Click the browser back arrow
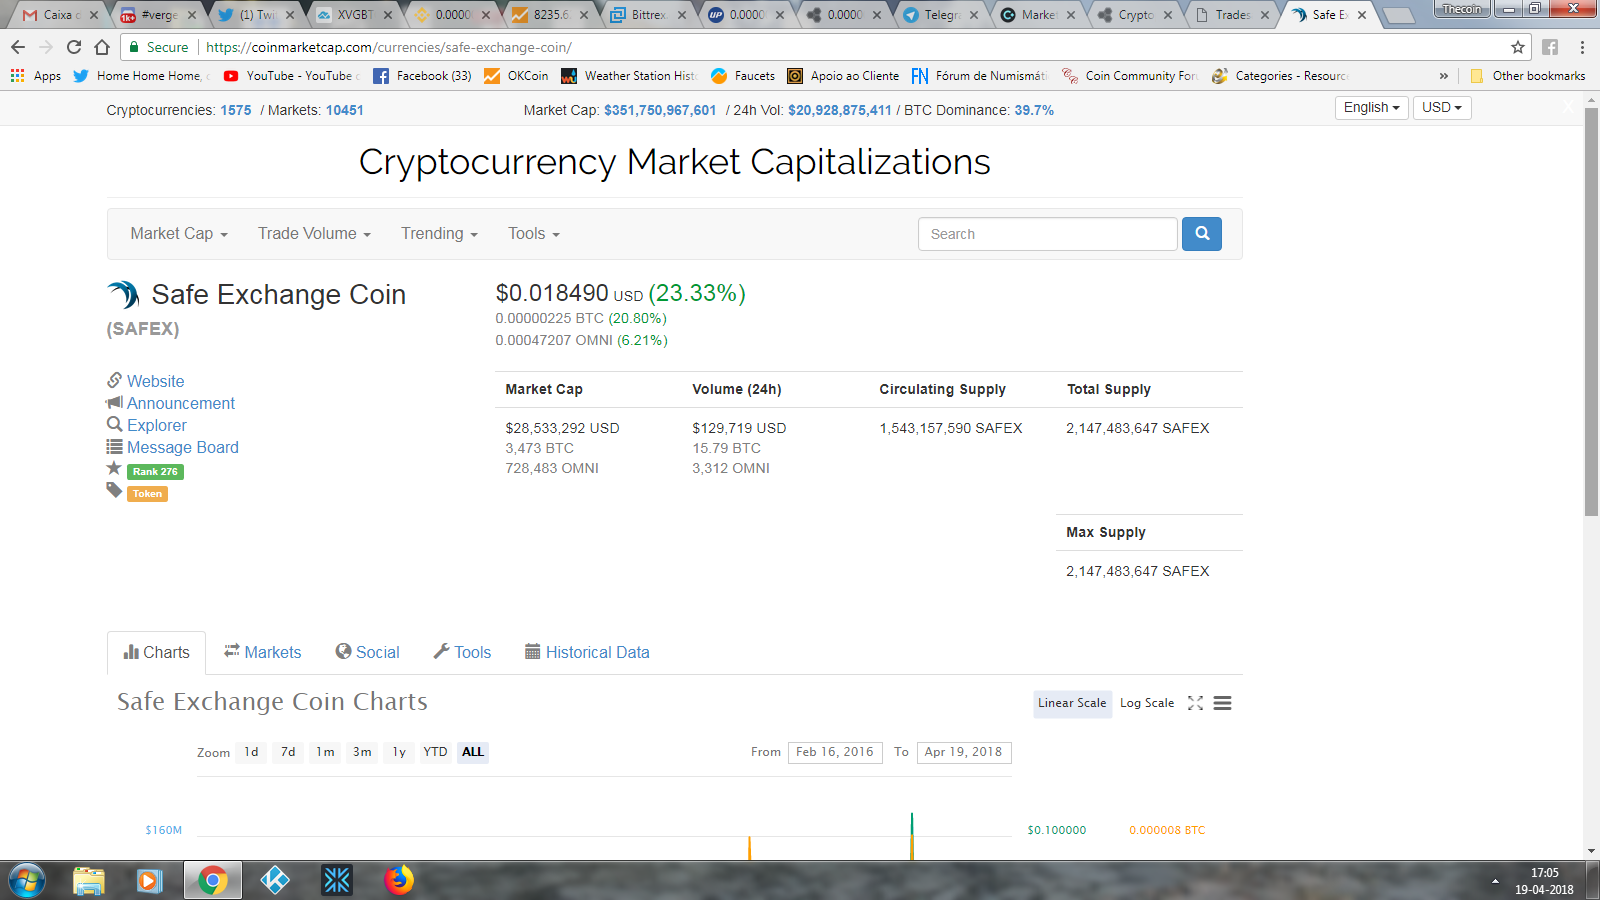This screenshot has width=1600, height=900. pyautogui.click(x=18, y=47)
